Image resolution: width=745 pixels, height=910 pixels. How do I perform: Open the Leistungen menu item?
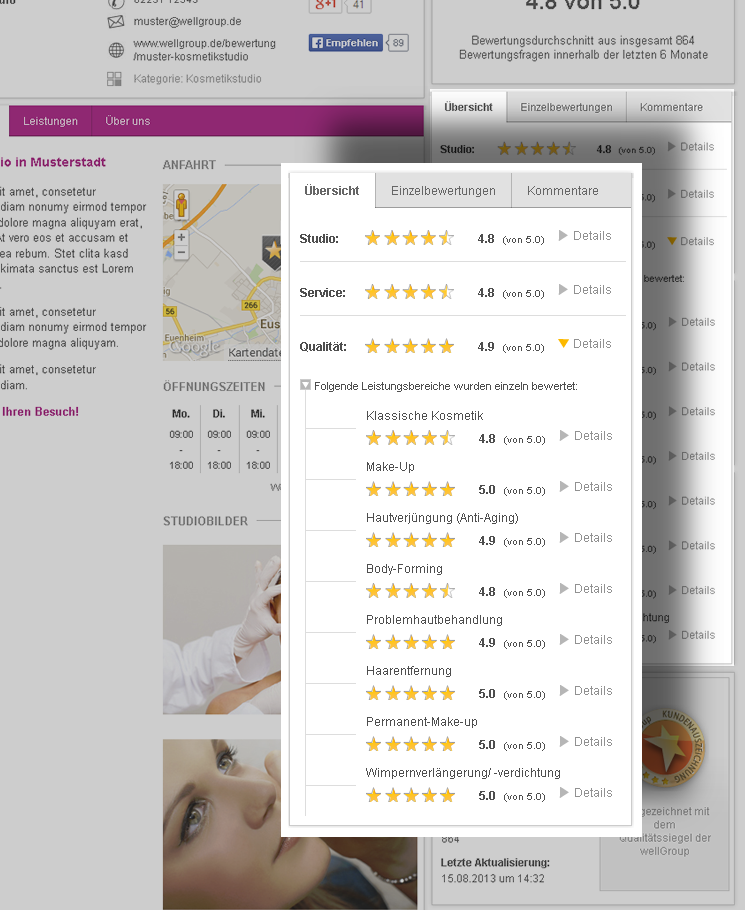pyautogui.click(x=50, y=121)
